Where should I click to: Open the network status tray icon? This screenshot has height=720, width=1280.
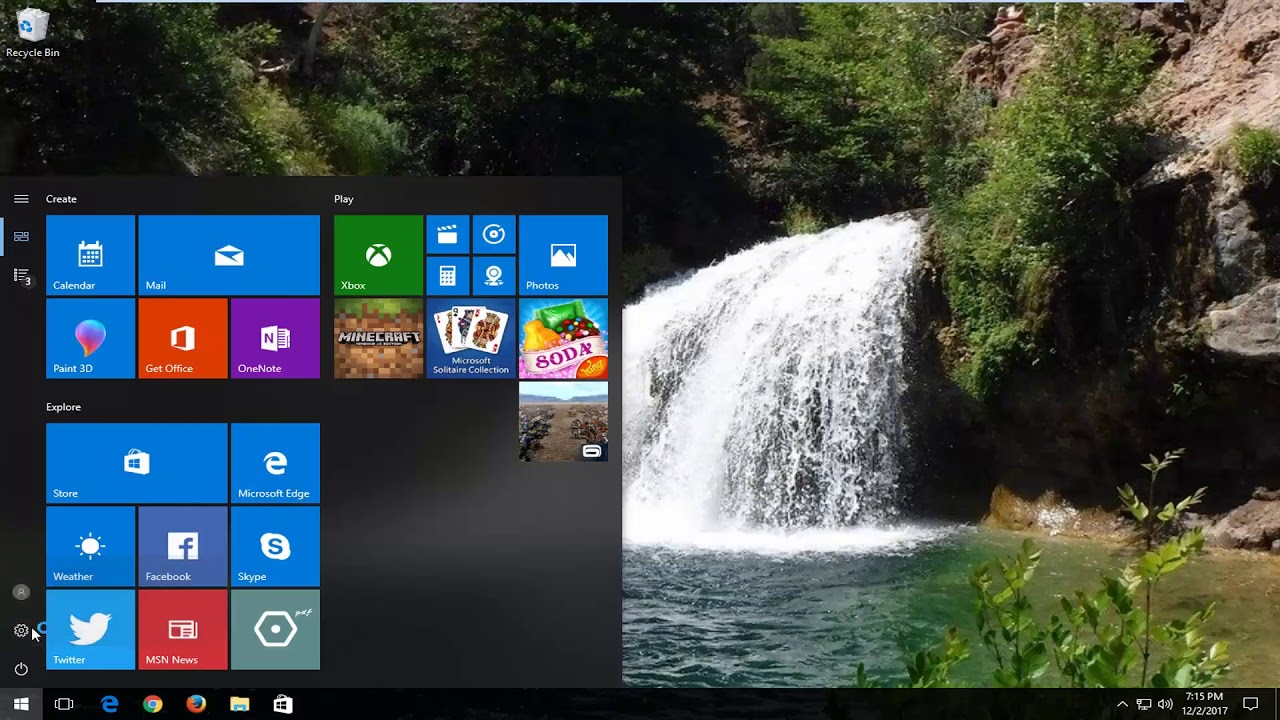[x=1144, y=704]
